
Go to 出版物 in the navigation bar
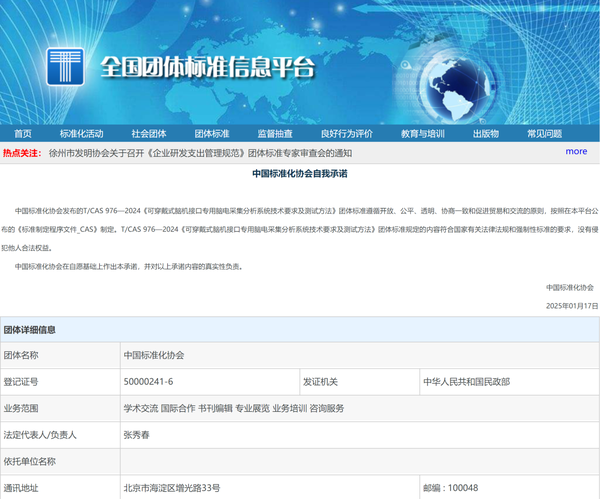click(x=486, y=134)
